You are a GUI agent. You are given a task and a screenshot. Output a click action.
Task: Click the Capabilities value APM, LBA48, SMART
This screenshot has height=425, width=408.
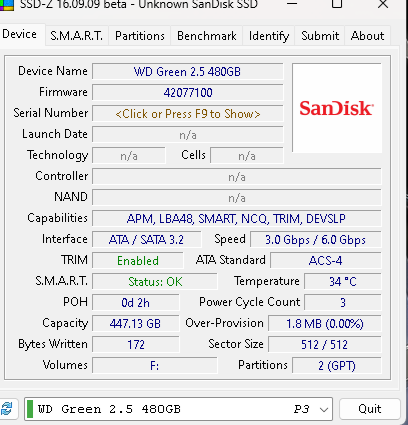[237, 219]
